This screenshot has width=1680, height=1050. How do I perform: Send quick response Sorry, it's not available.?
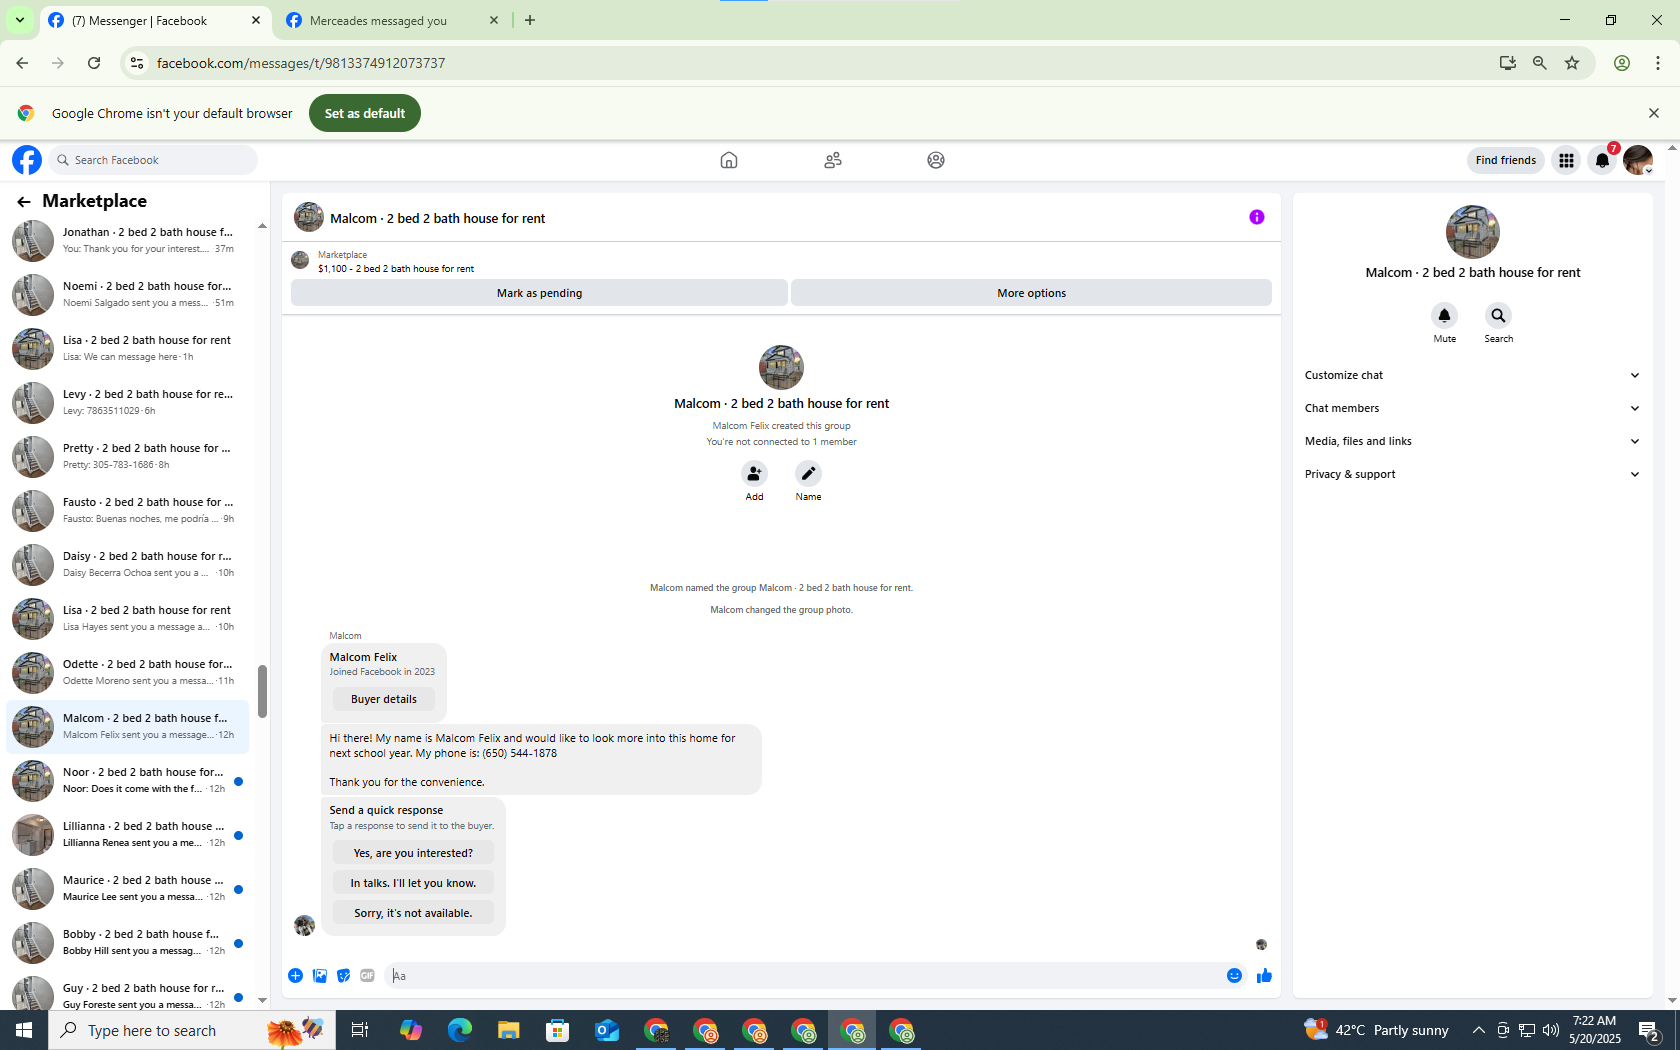coord(413,913)
